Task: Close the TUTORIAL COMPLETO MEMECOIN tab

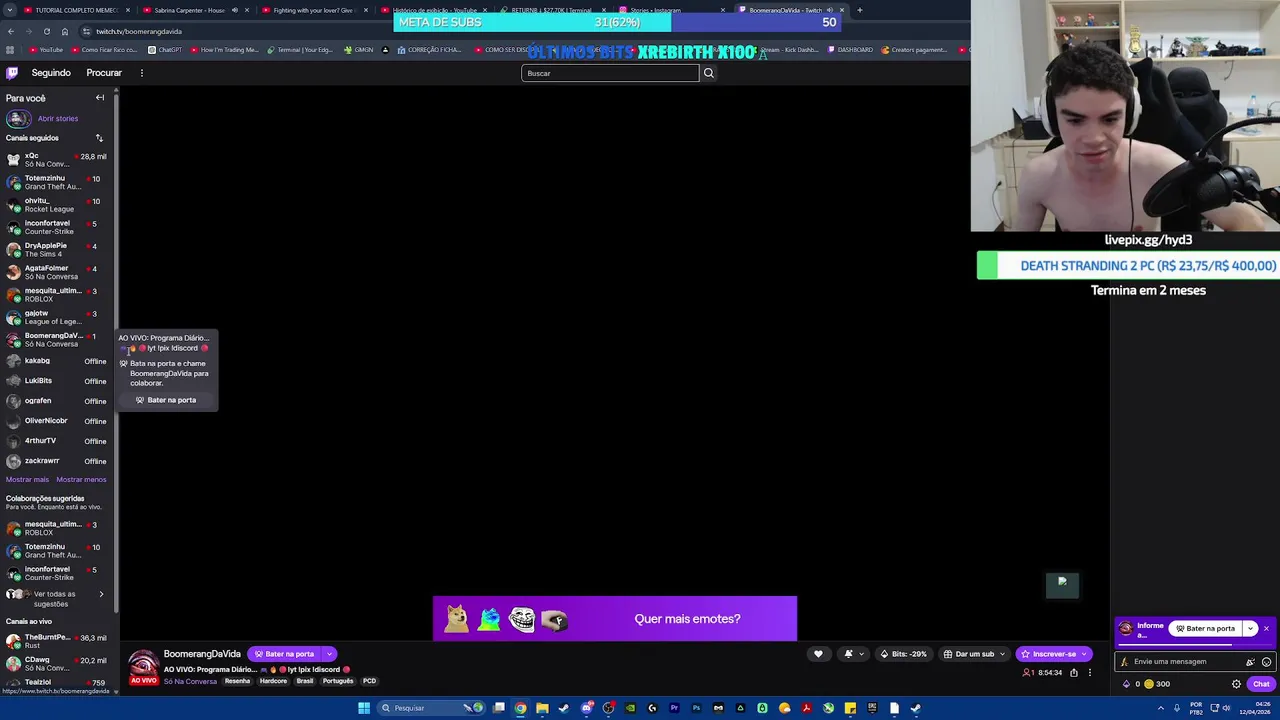Action: [127, 10]
